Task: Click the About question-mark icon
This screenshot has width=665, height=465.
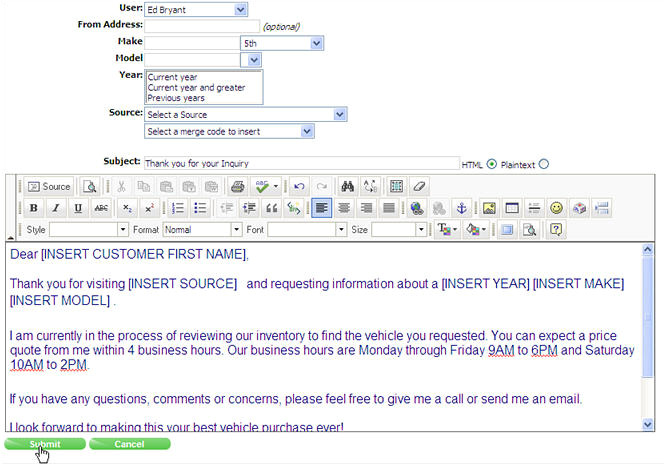Action: click(556, 230)
